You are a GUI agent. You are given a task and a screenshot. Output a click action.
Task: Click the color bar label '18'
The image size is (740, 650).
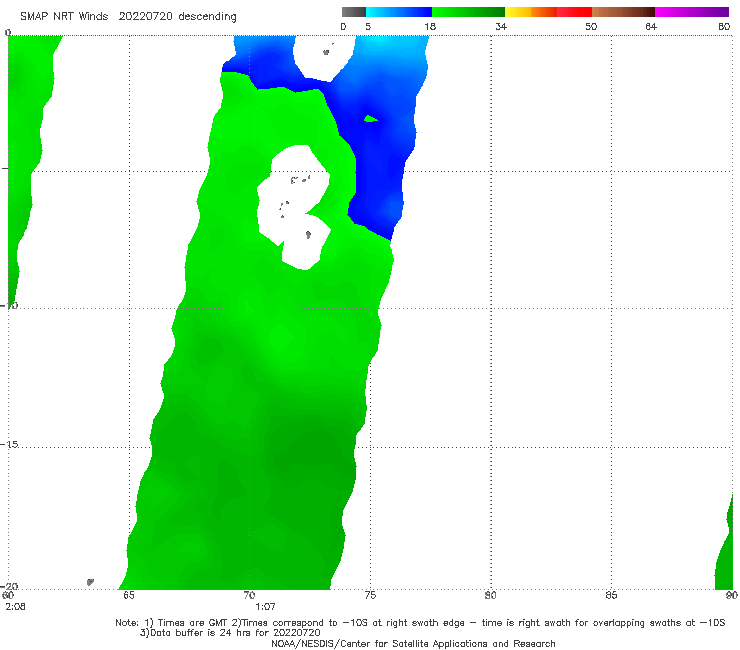430,26
